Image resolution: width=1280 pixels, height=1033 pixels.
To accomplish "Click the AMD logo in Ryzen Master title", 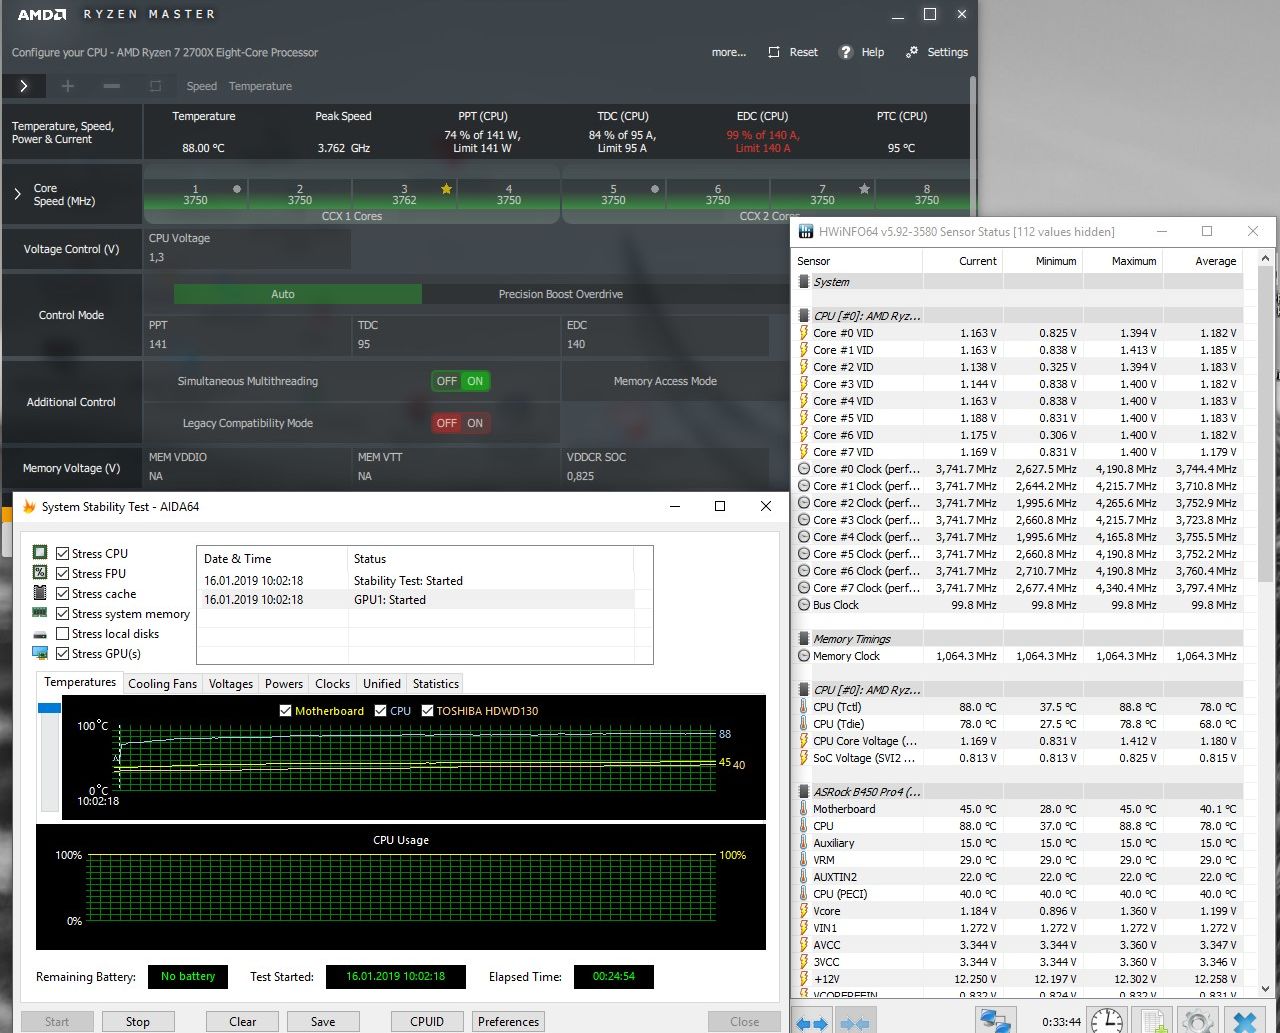I will click(x=41, y=14).
